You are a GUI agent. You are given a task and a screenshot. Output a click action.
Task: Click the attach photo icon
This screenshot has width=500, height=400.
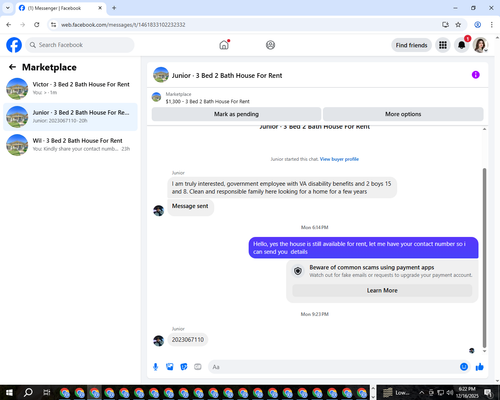170,367
